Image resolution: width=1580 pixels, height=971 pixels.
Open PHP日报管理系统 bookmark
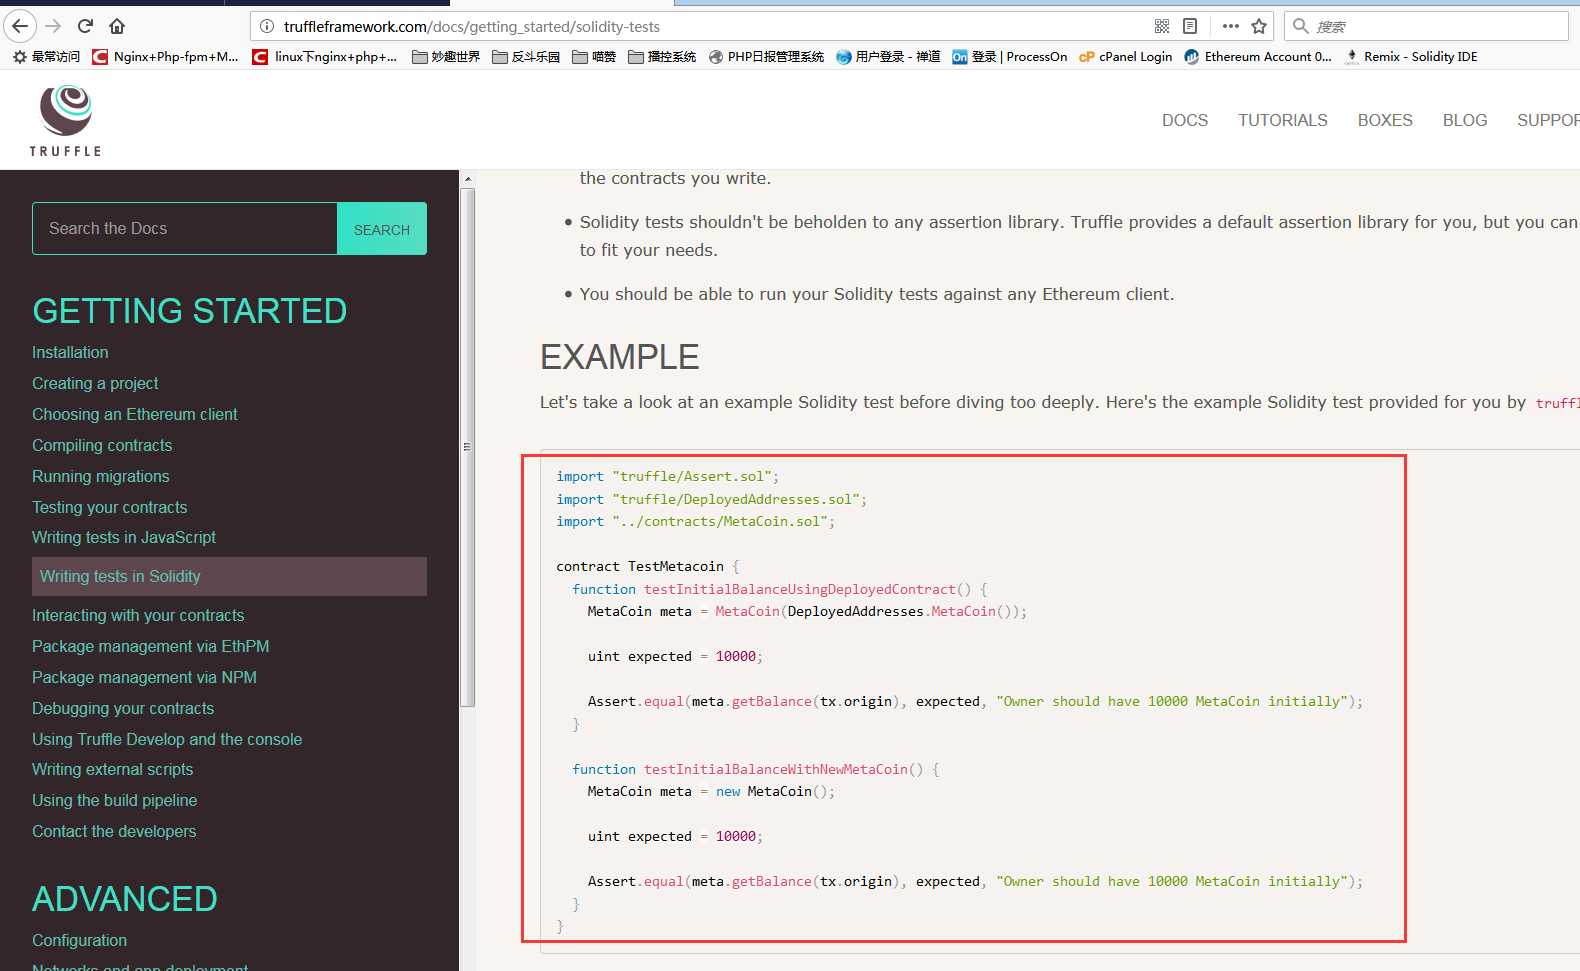coord(766,57)
